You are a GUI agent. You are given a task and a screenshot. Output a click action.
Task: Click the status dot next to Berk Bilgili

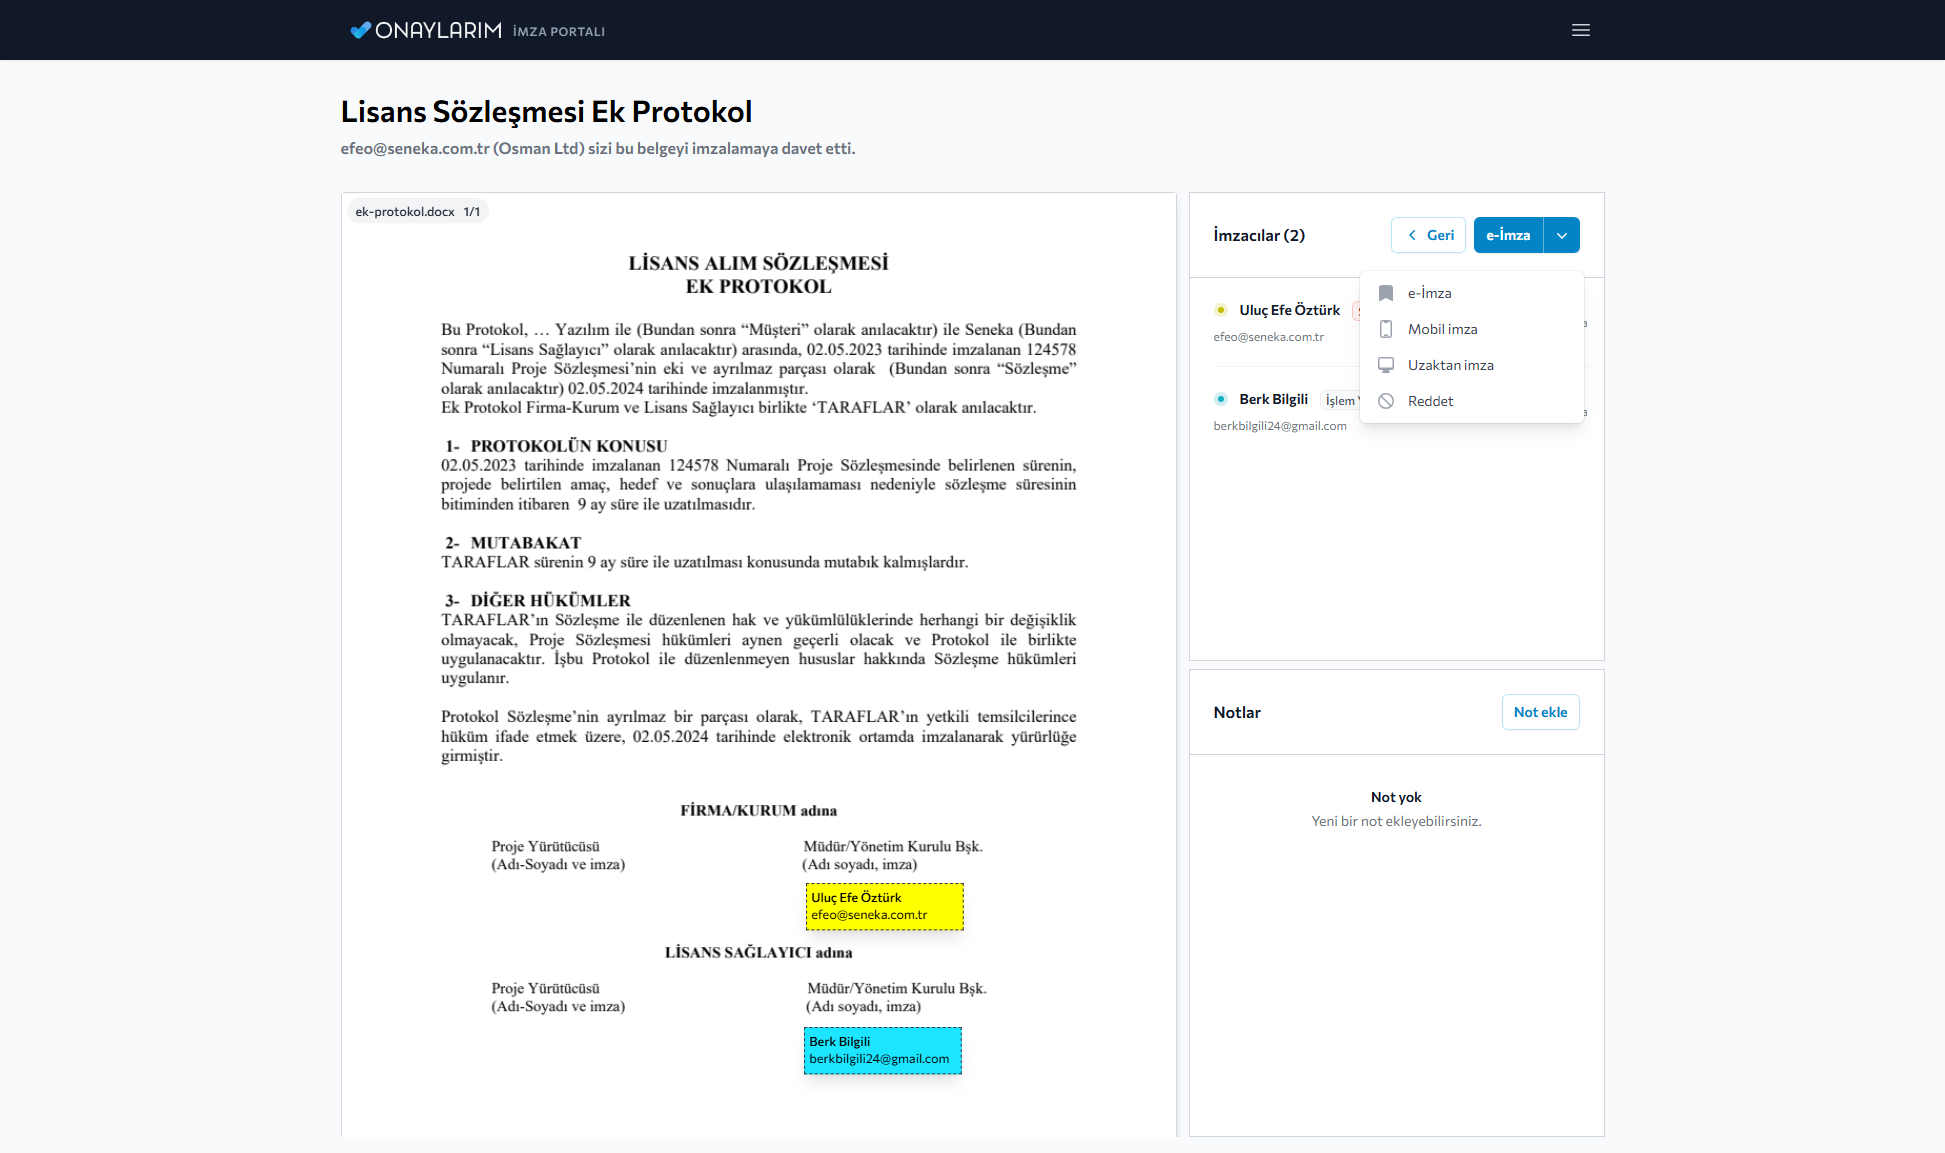(1221, 398)
